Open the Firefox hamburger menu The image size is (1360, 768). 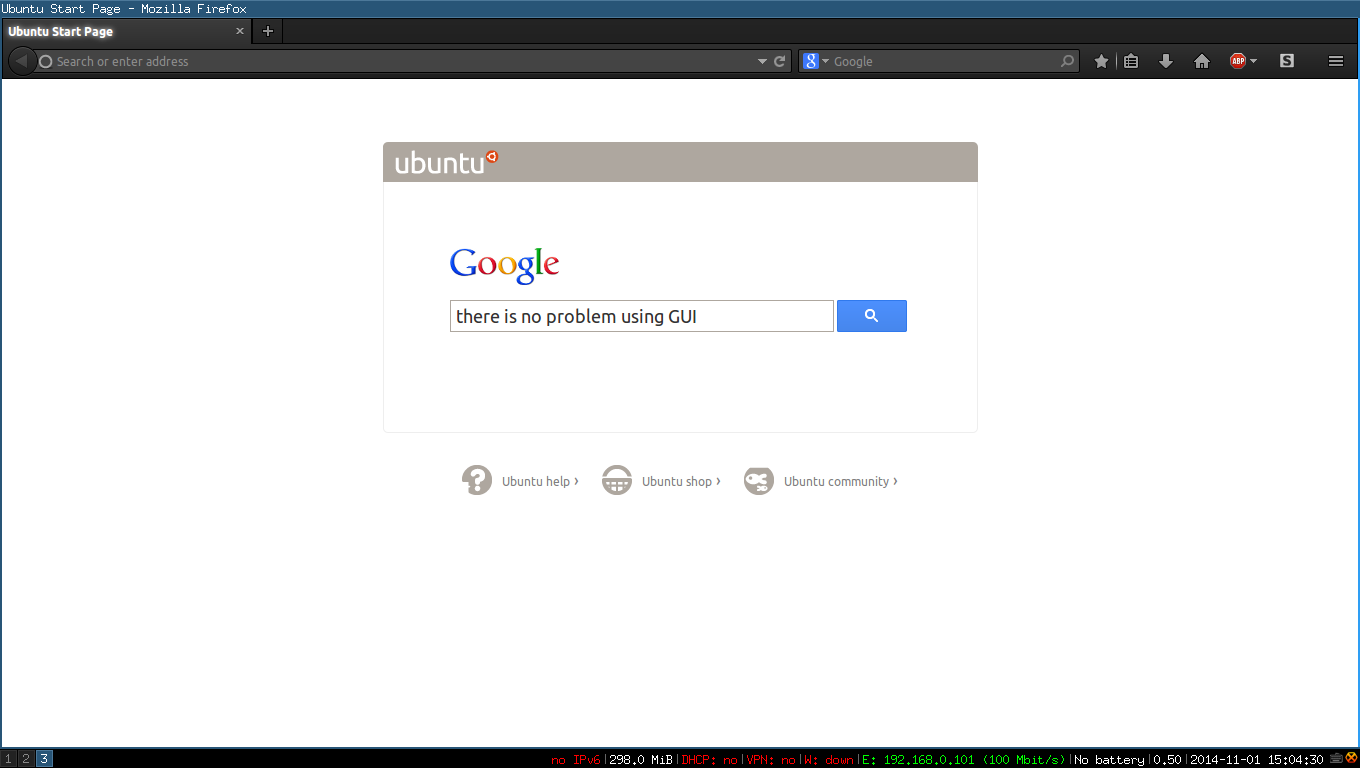(1336, 61)
